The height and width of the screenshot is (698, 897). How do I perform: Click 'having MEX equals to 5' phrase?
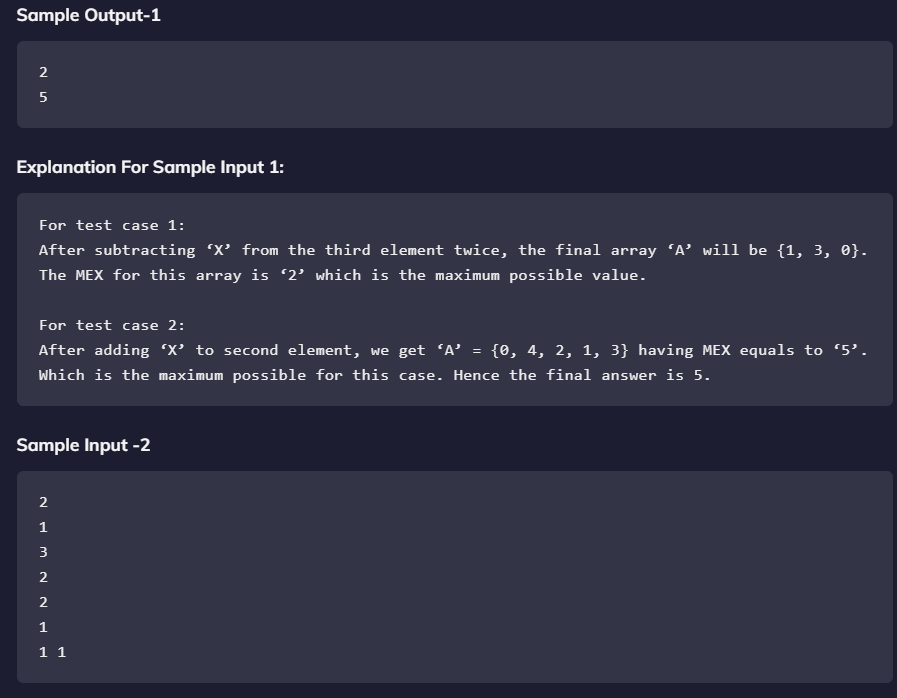[x=753, y=350]
